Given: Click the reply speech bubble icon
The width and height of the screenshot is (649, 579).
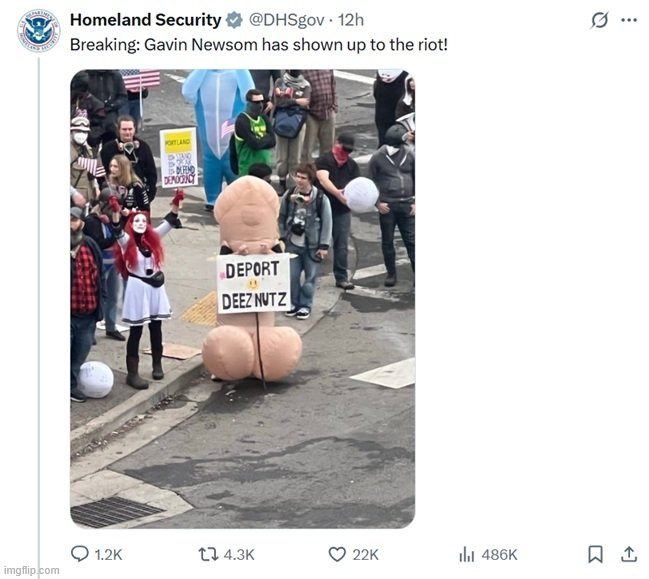Looking at the screenshot, I should click(x=79, y=554).
